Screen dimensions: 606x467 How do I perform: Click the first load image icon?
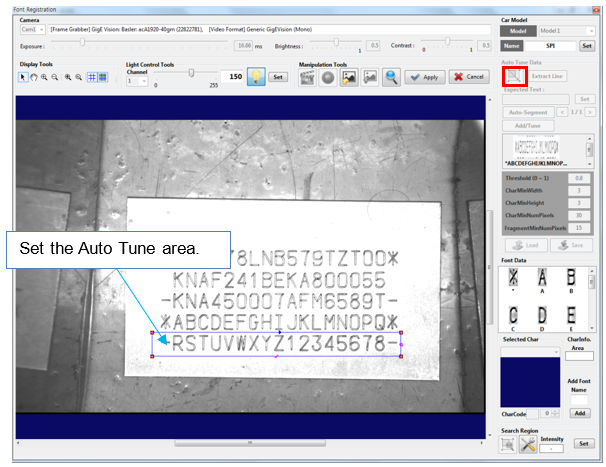pos(349,77)
